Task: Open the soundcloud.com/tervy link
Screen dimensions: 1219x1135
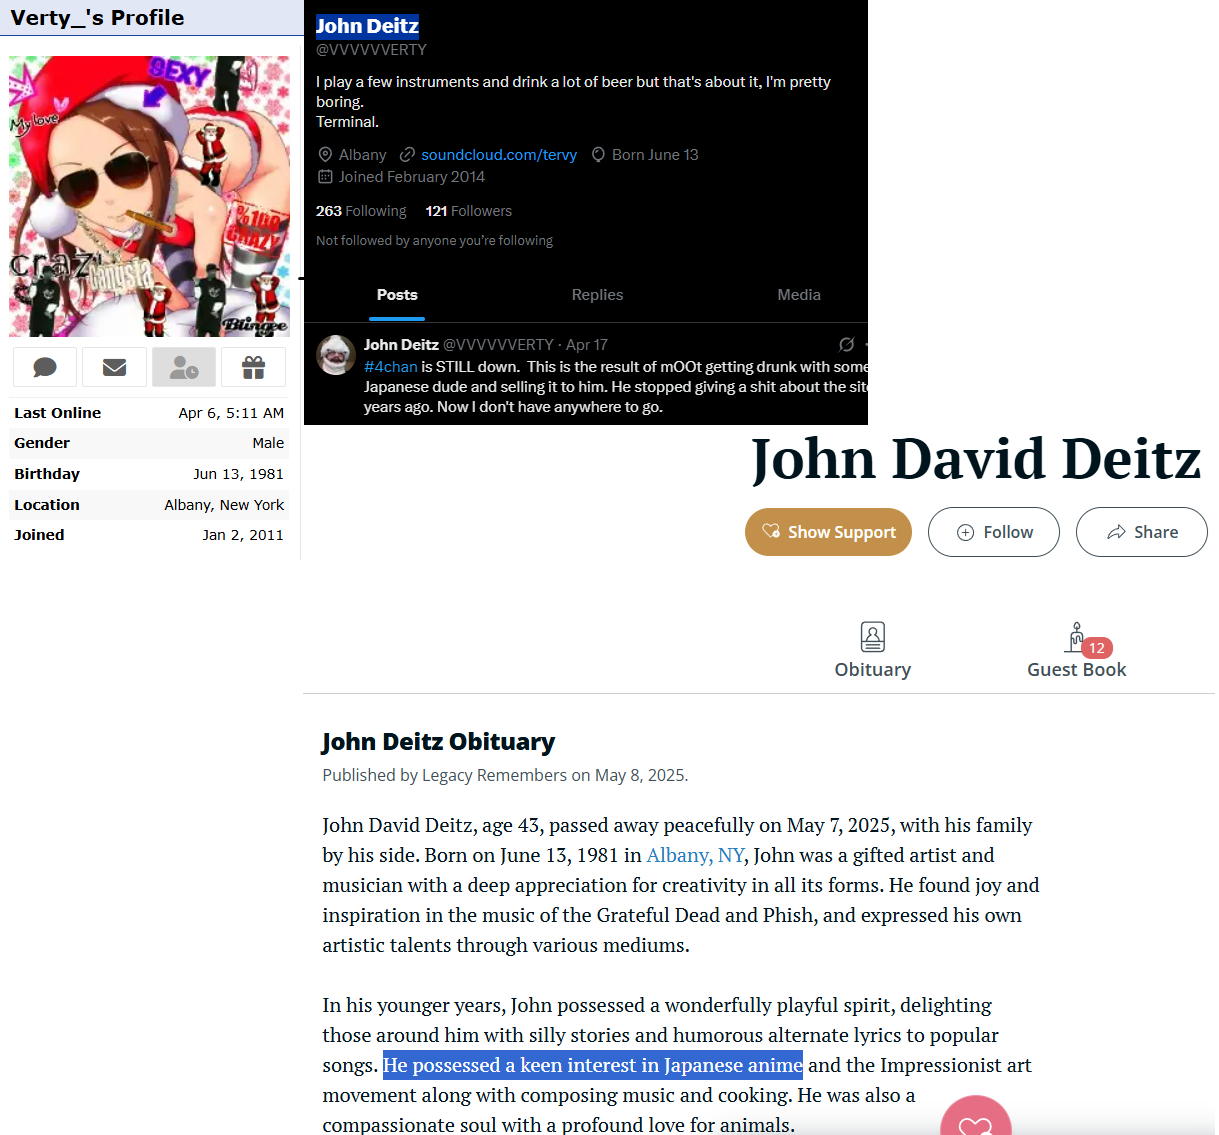Action: [499, 155]
